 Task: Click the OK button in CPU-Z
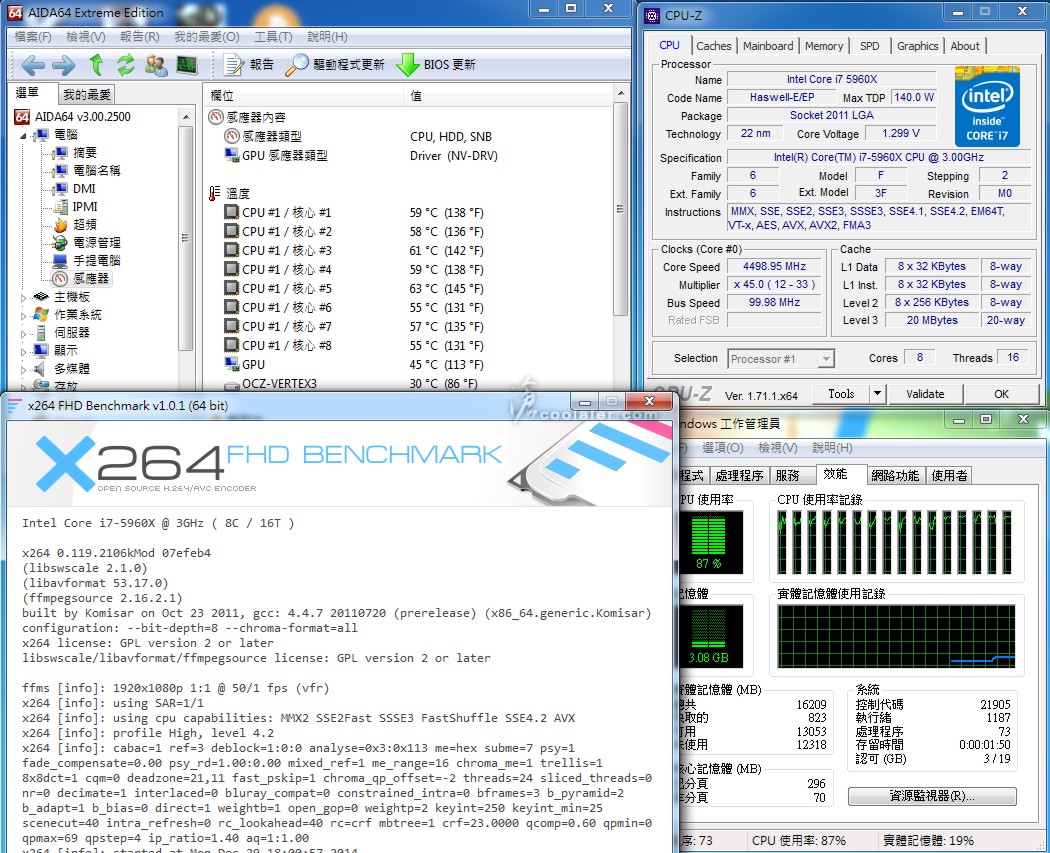click(x=1001, y=394)
